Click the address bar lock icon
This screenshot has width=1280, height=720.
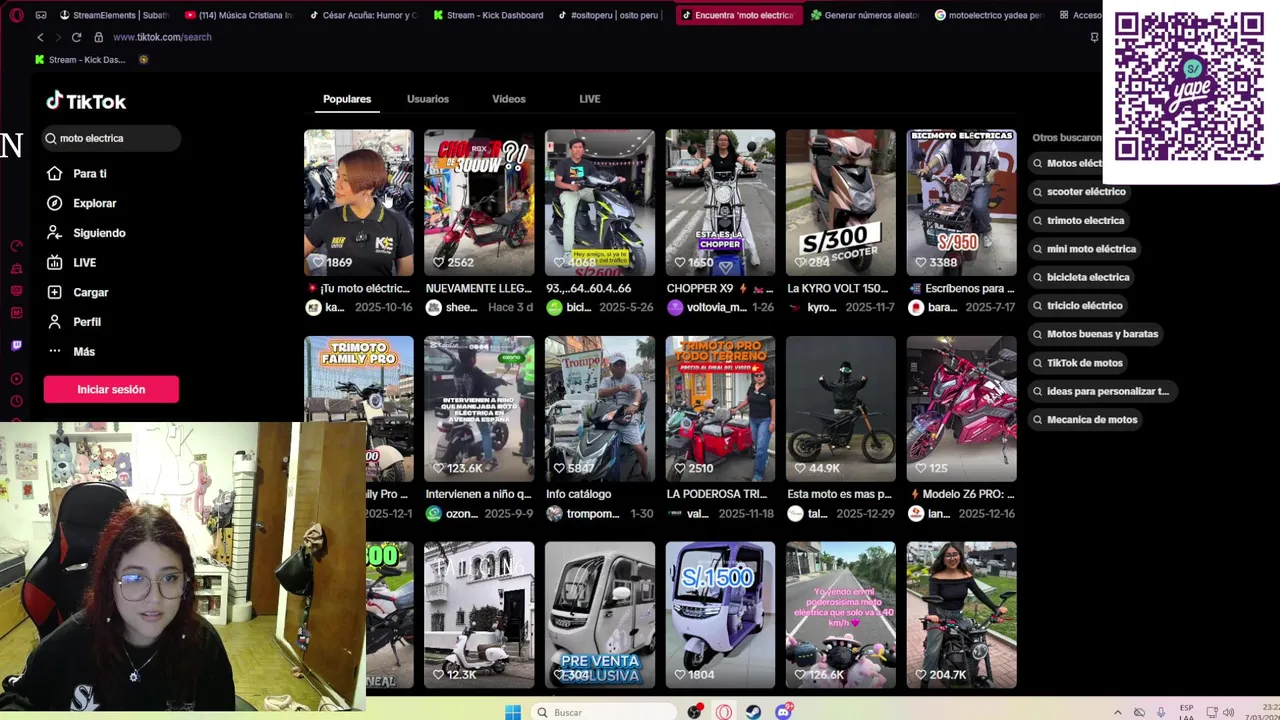tap(98, 37)
